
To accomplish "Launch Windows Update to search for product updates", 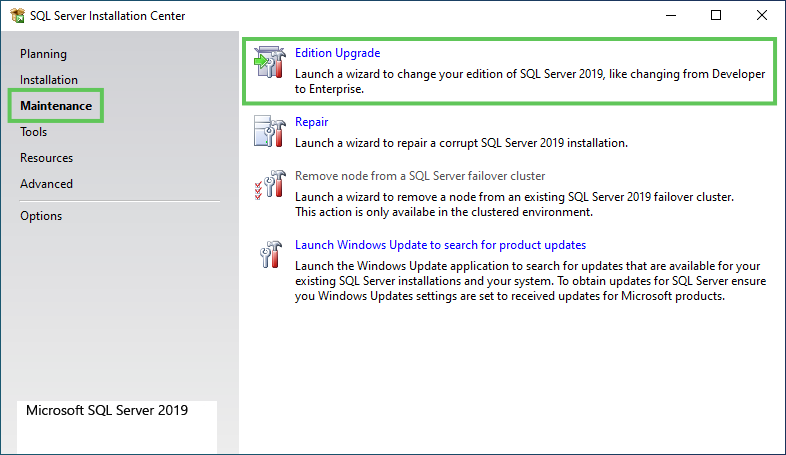I will pos(440,245).
